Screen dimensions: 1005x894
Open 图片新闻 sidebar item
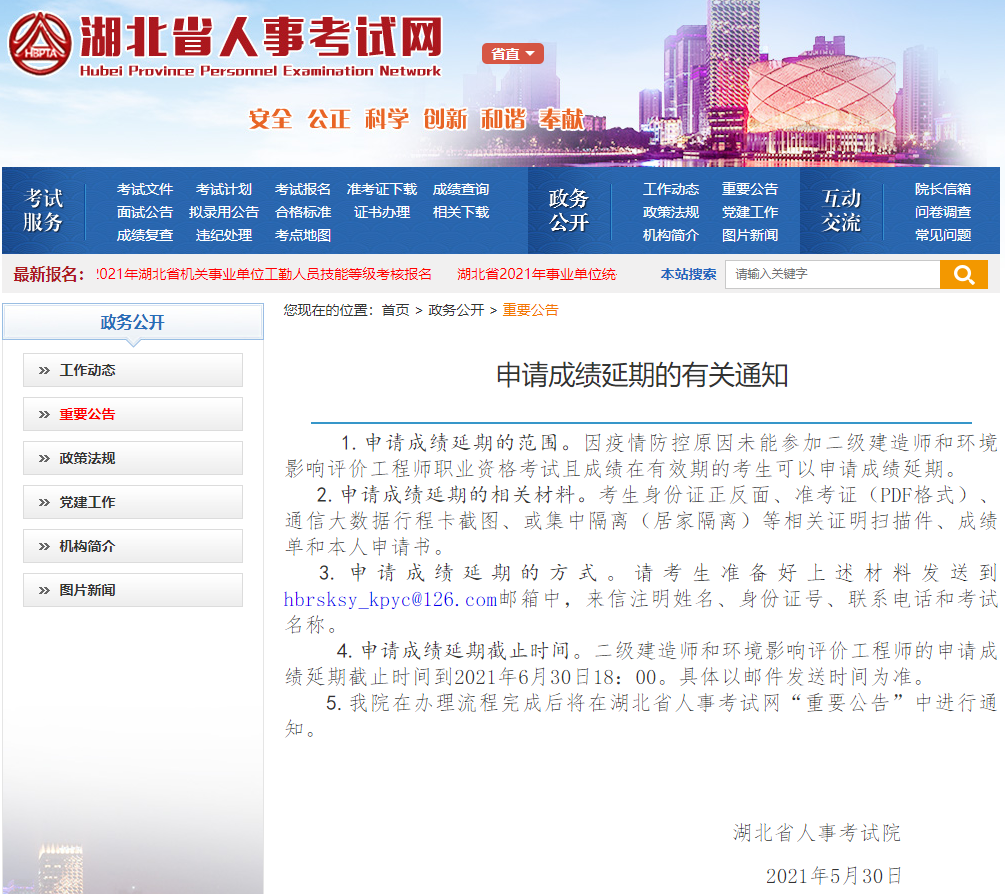click(133, 590)
